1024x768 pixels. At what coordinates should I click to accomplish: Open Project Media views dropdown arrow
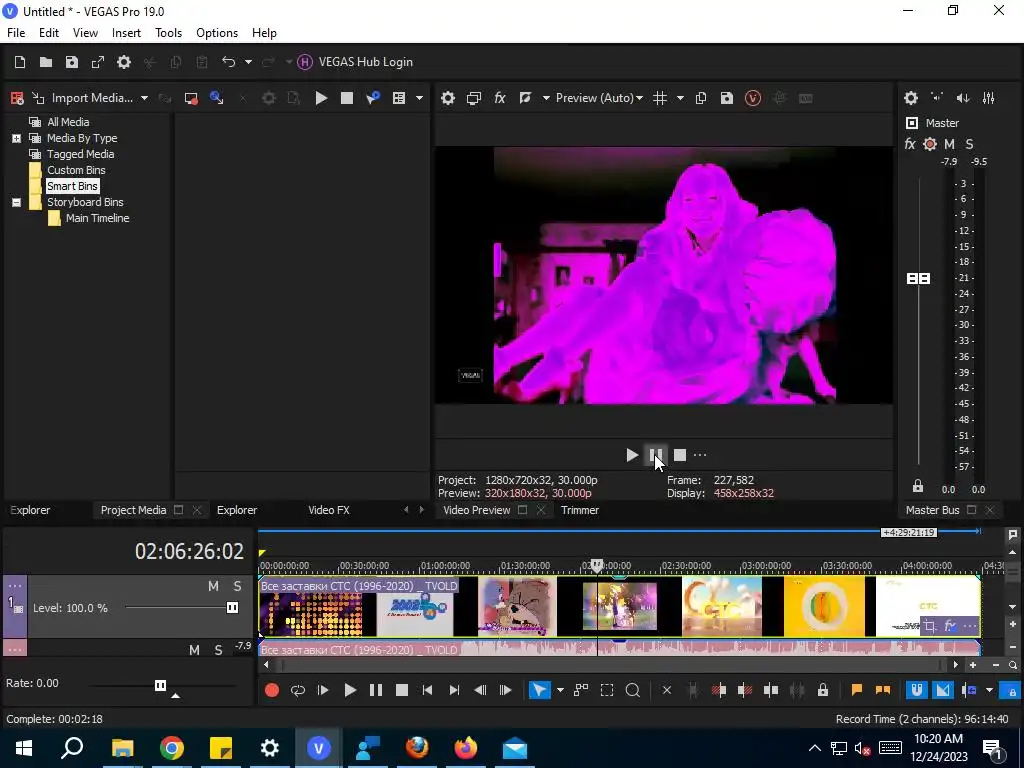click(x=419, y=98)
